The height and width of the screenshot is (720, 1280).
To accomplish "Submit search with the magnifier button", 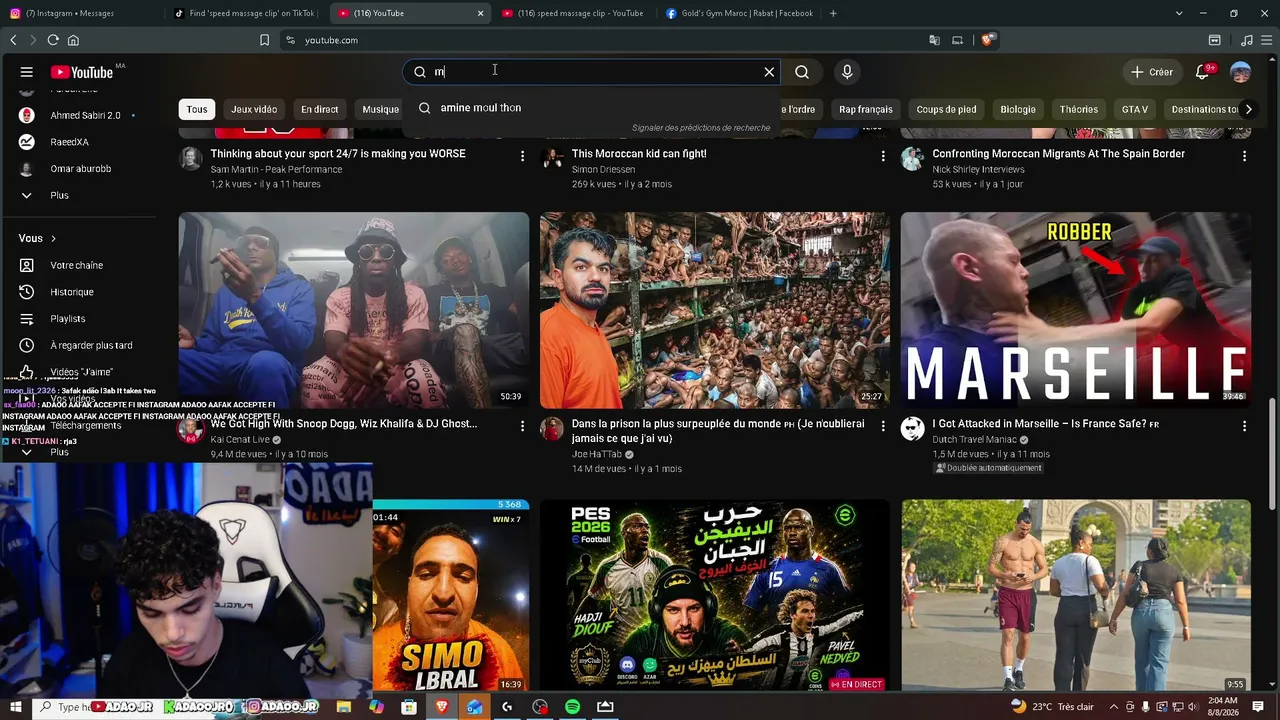I will click(x=802, y=72).
